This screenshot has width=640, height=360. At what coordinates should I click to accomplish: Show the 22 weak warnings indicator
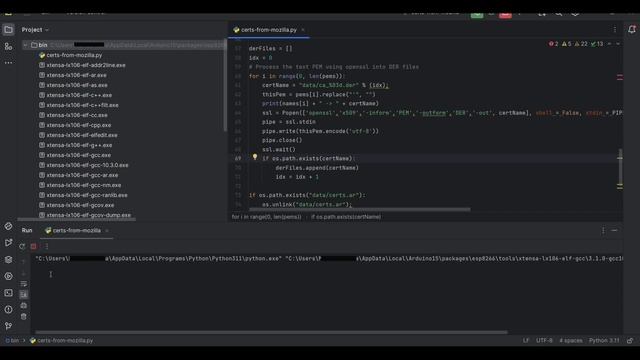pos(581,44)
